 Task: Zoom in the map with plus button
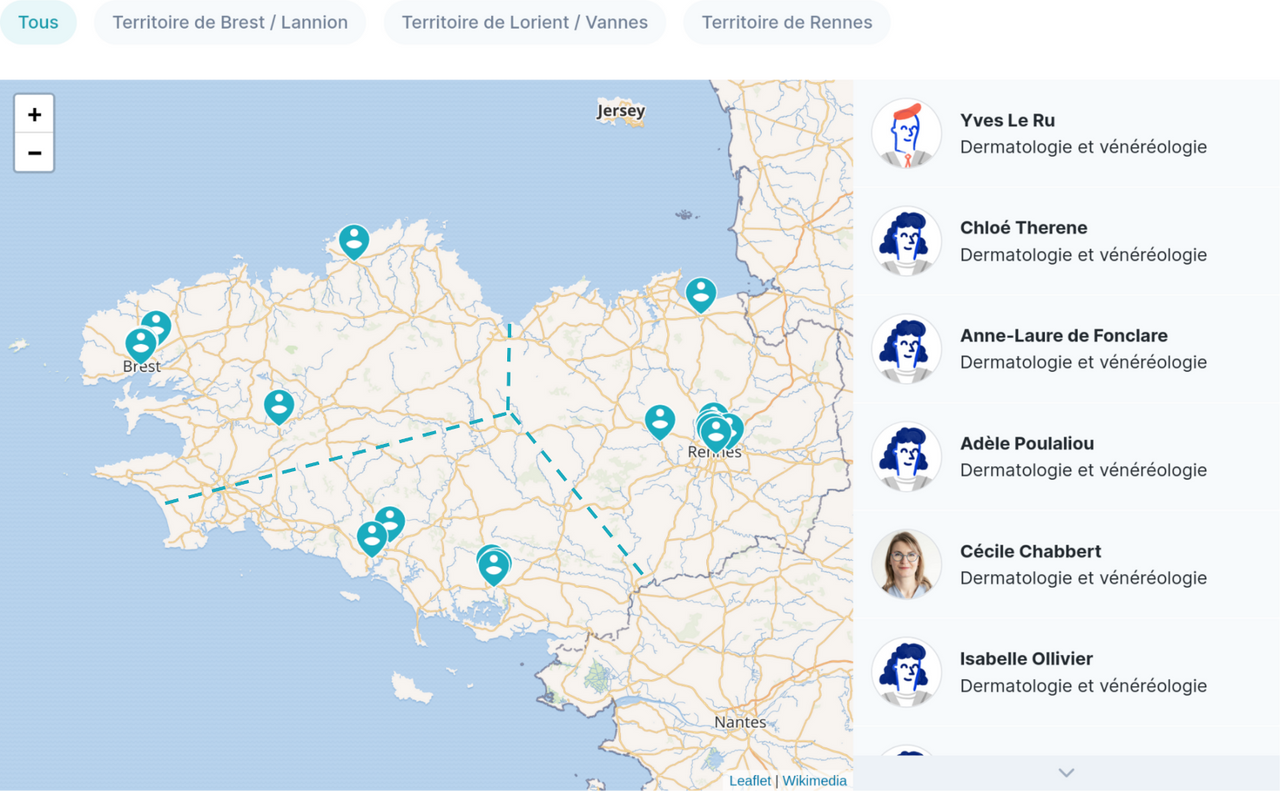pos(34,114)
